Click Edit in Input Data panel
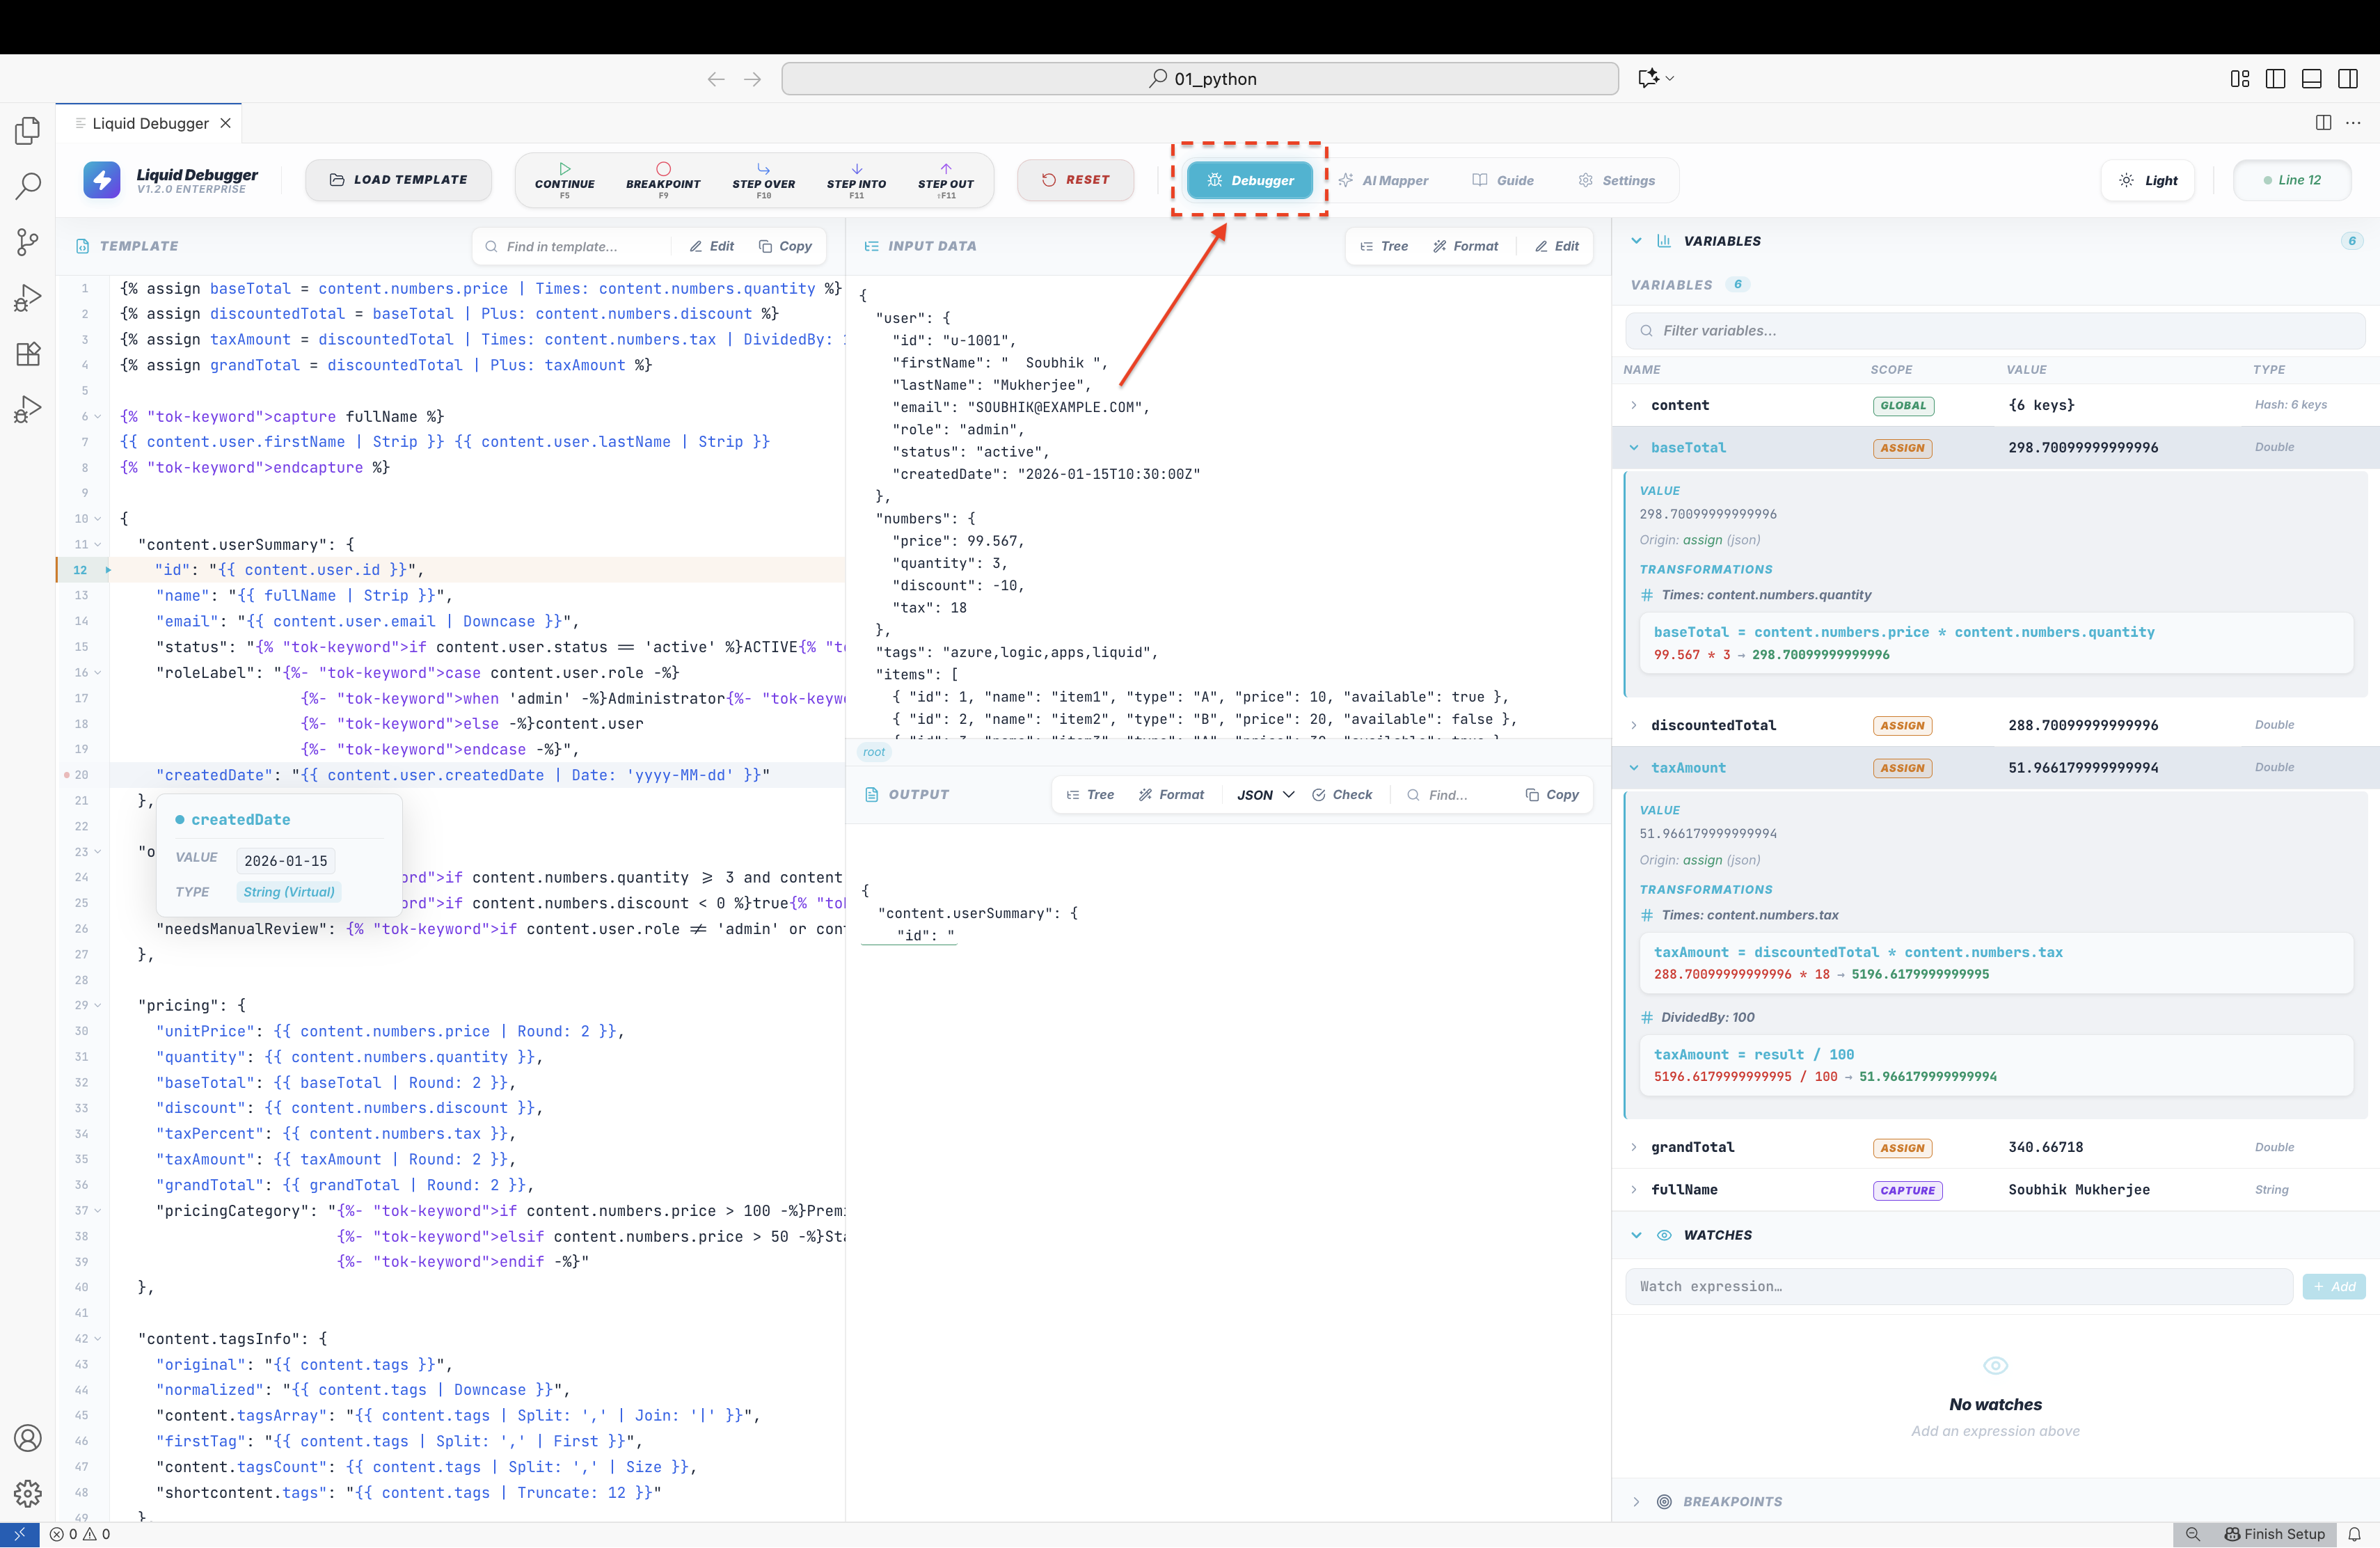2380x1548 pixels. tap(1557, 247)
